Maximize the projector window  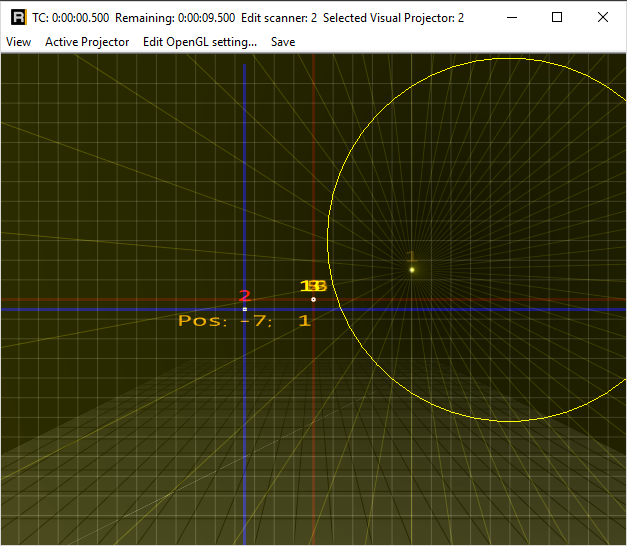click(x=557, y=18)
